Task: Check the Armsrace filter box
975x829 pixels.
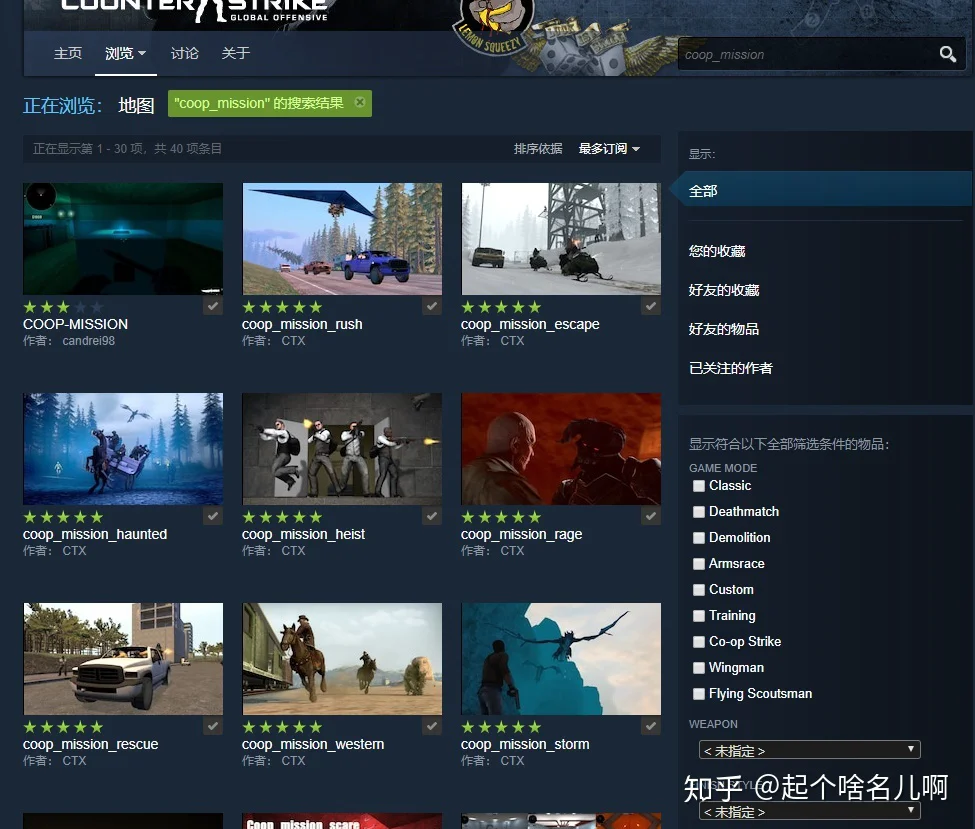Action: tap(699, 564)
